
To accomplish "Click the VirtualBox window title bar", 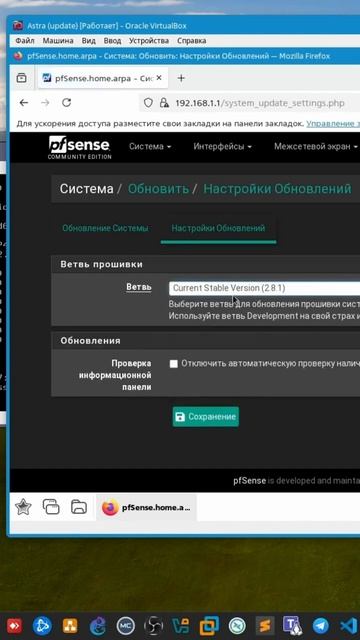I will (184, 26).
